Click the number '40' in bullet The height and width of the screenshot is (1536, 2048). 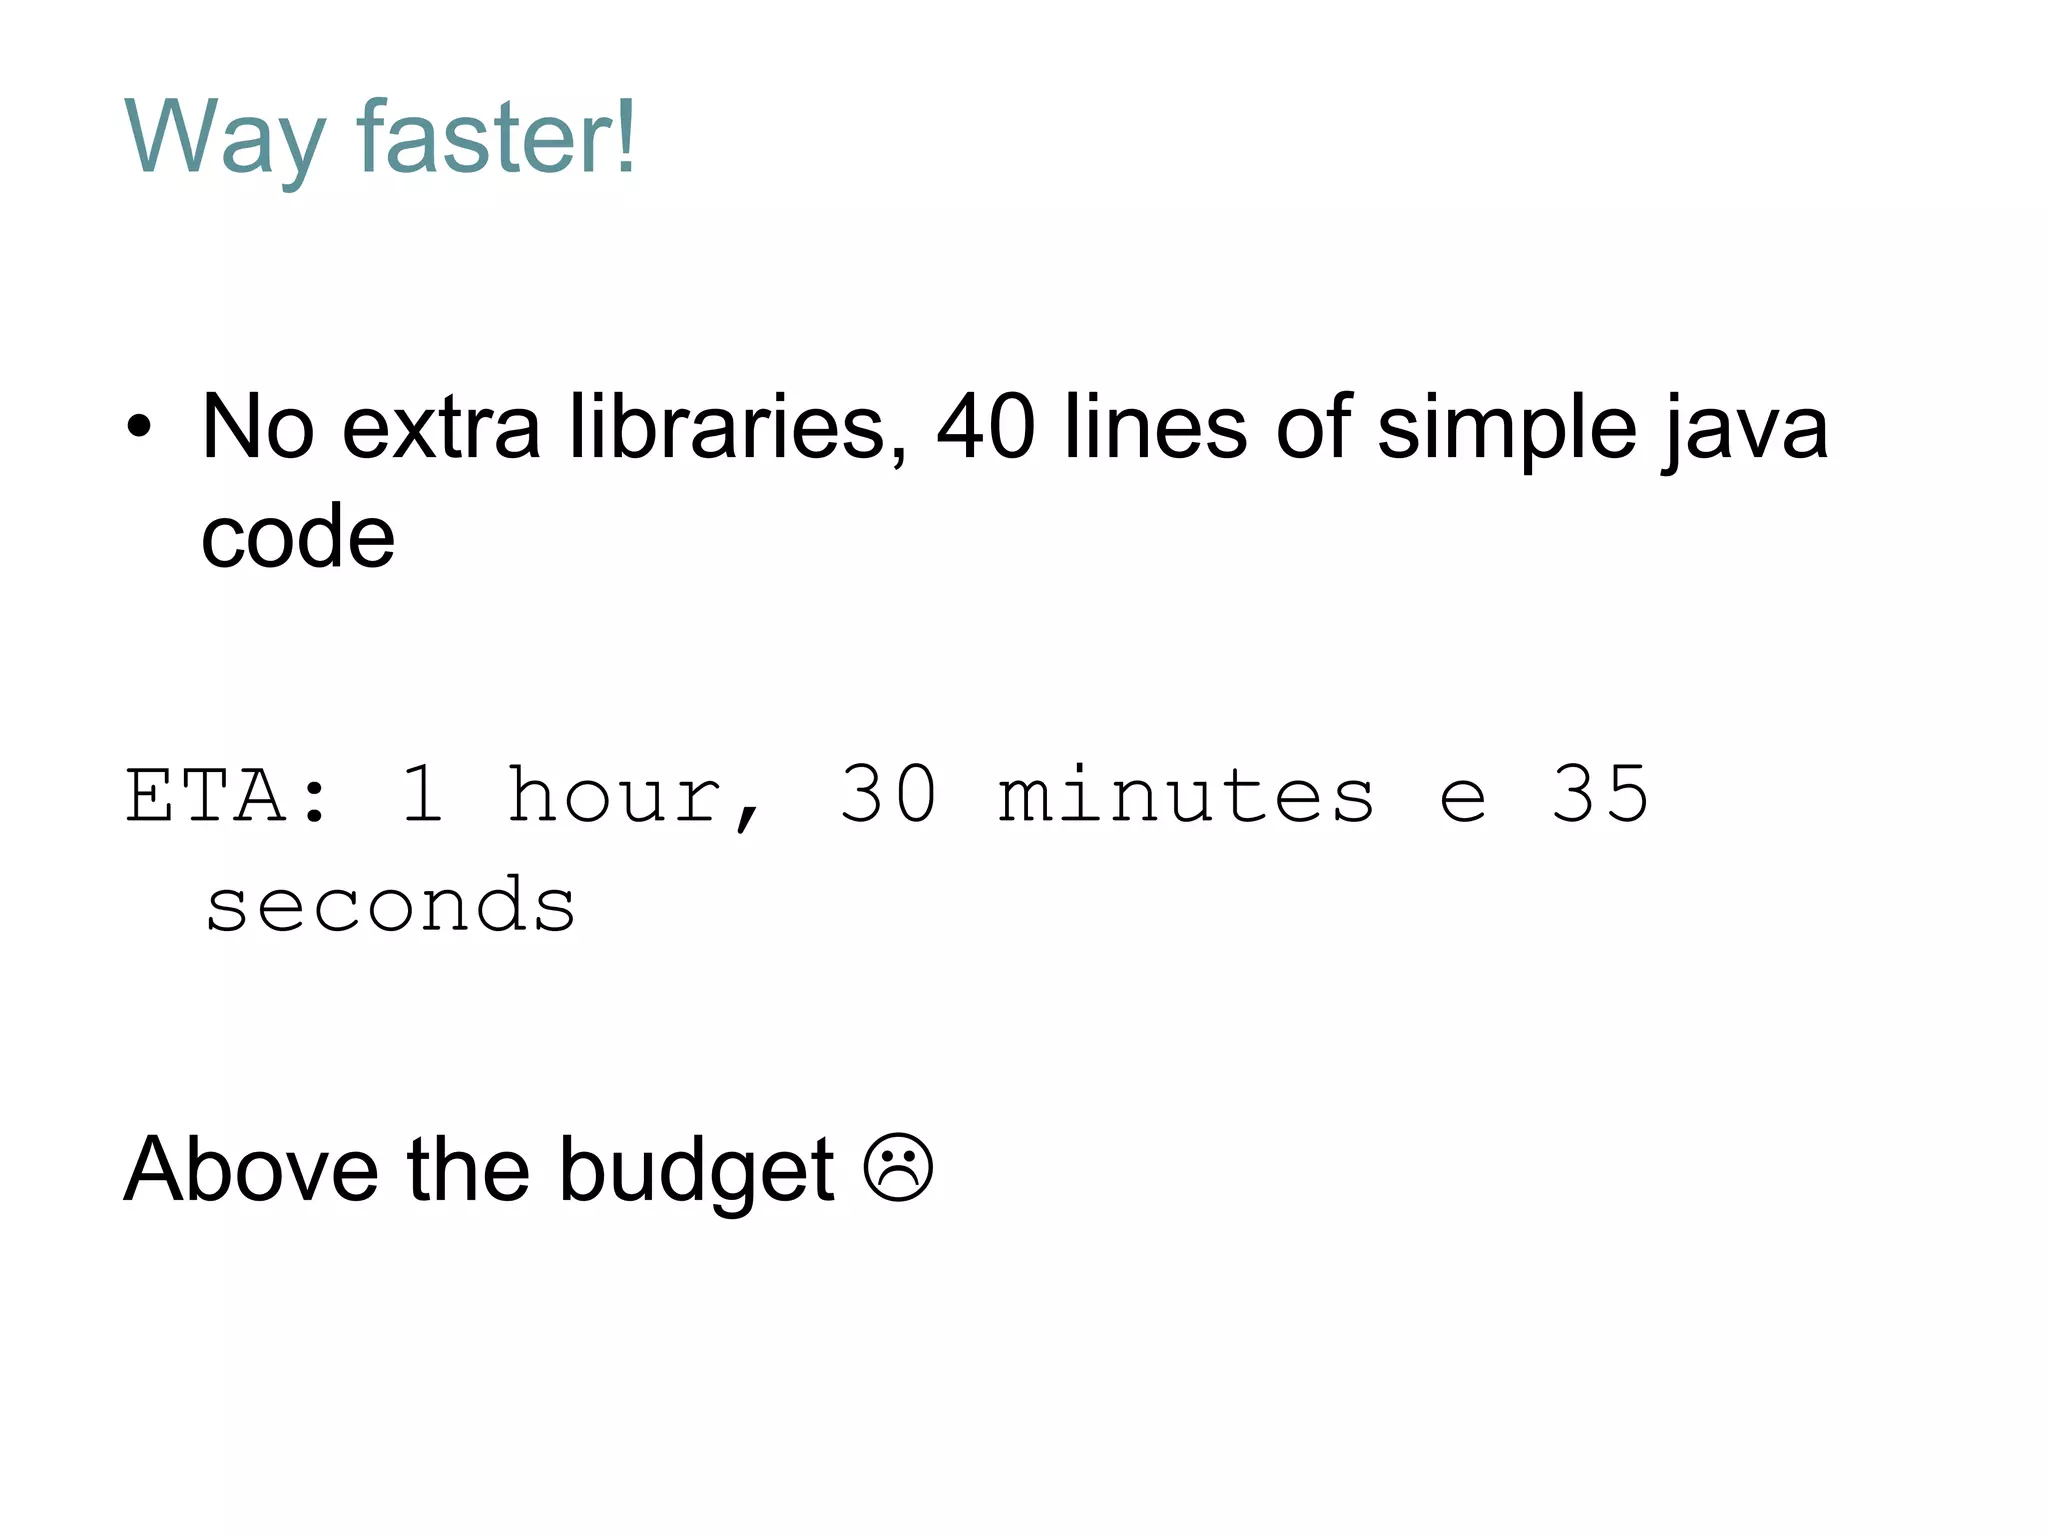(x=985, y=427)
